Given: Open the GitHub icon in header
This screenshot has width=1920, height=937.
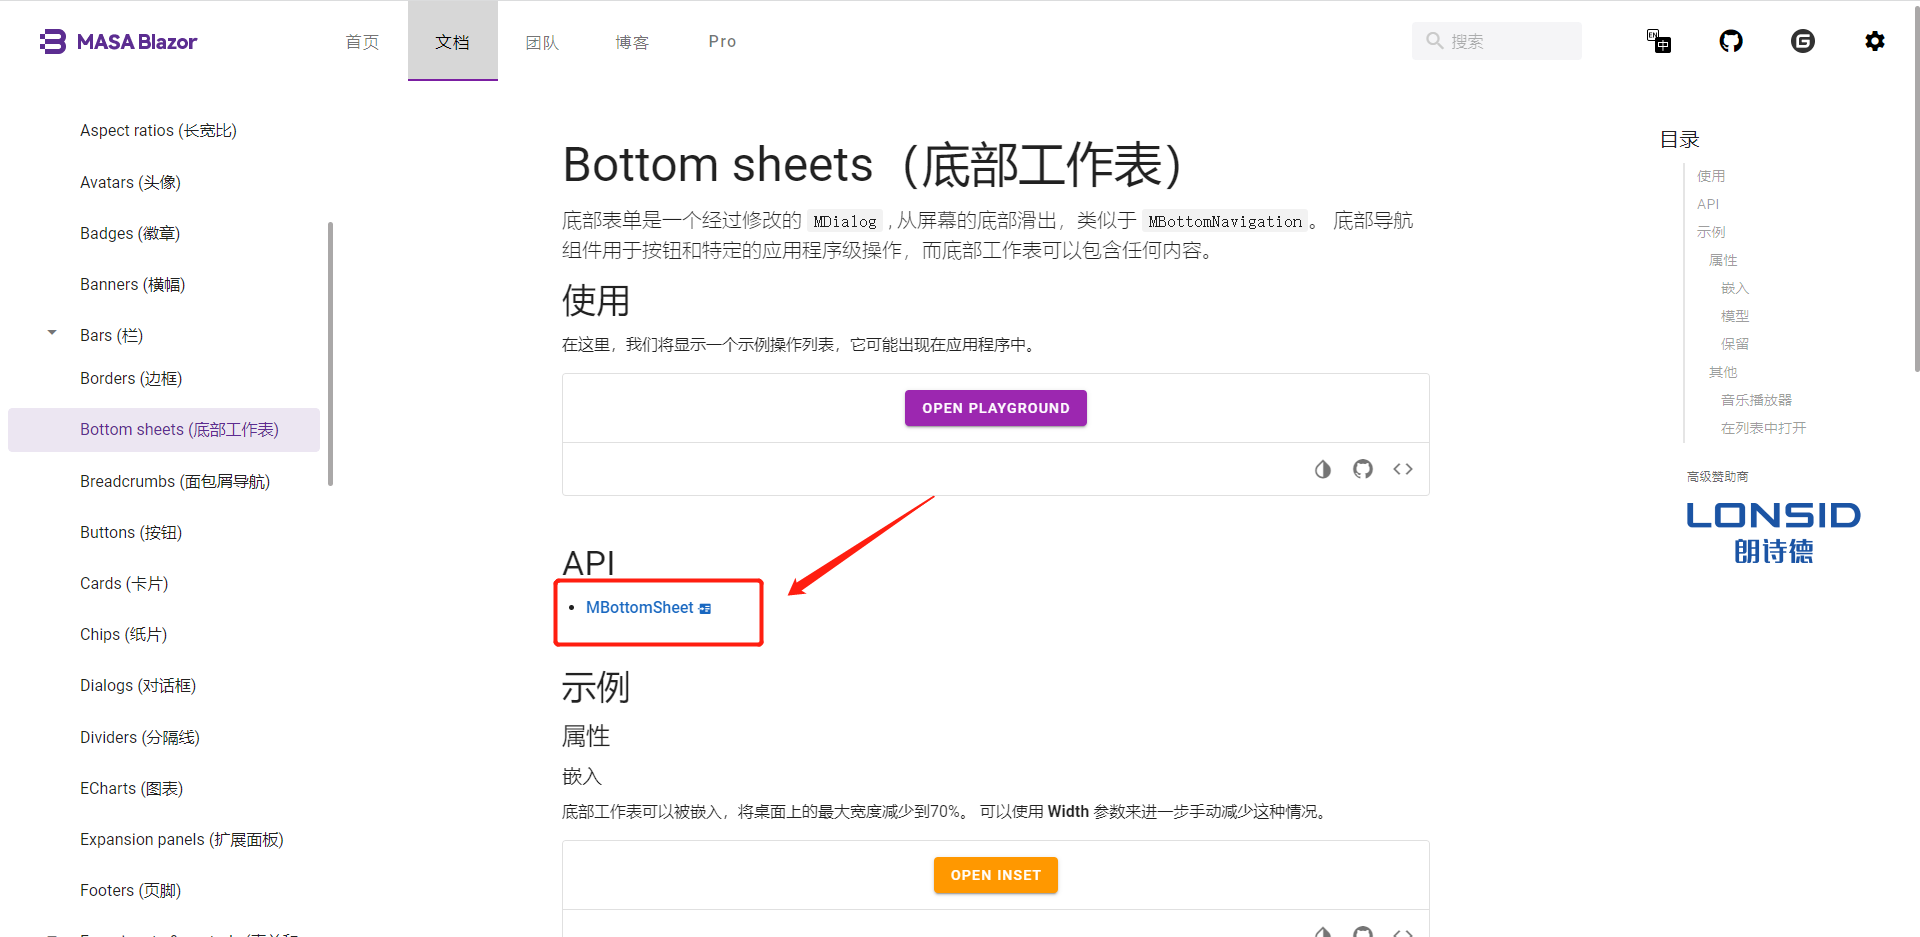Looking at the screenshot, I should [x=1731, y=41].
